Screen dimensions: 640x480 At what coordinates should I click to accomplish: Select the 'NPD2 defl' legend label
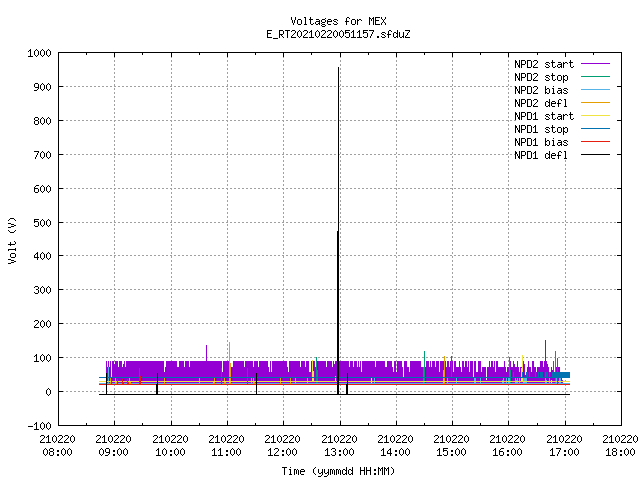tap(541, 103)
